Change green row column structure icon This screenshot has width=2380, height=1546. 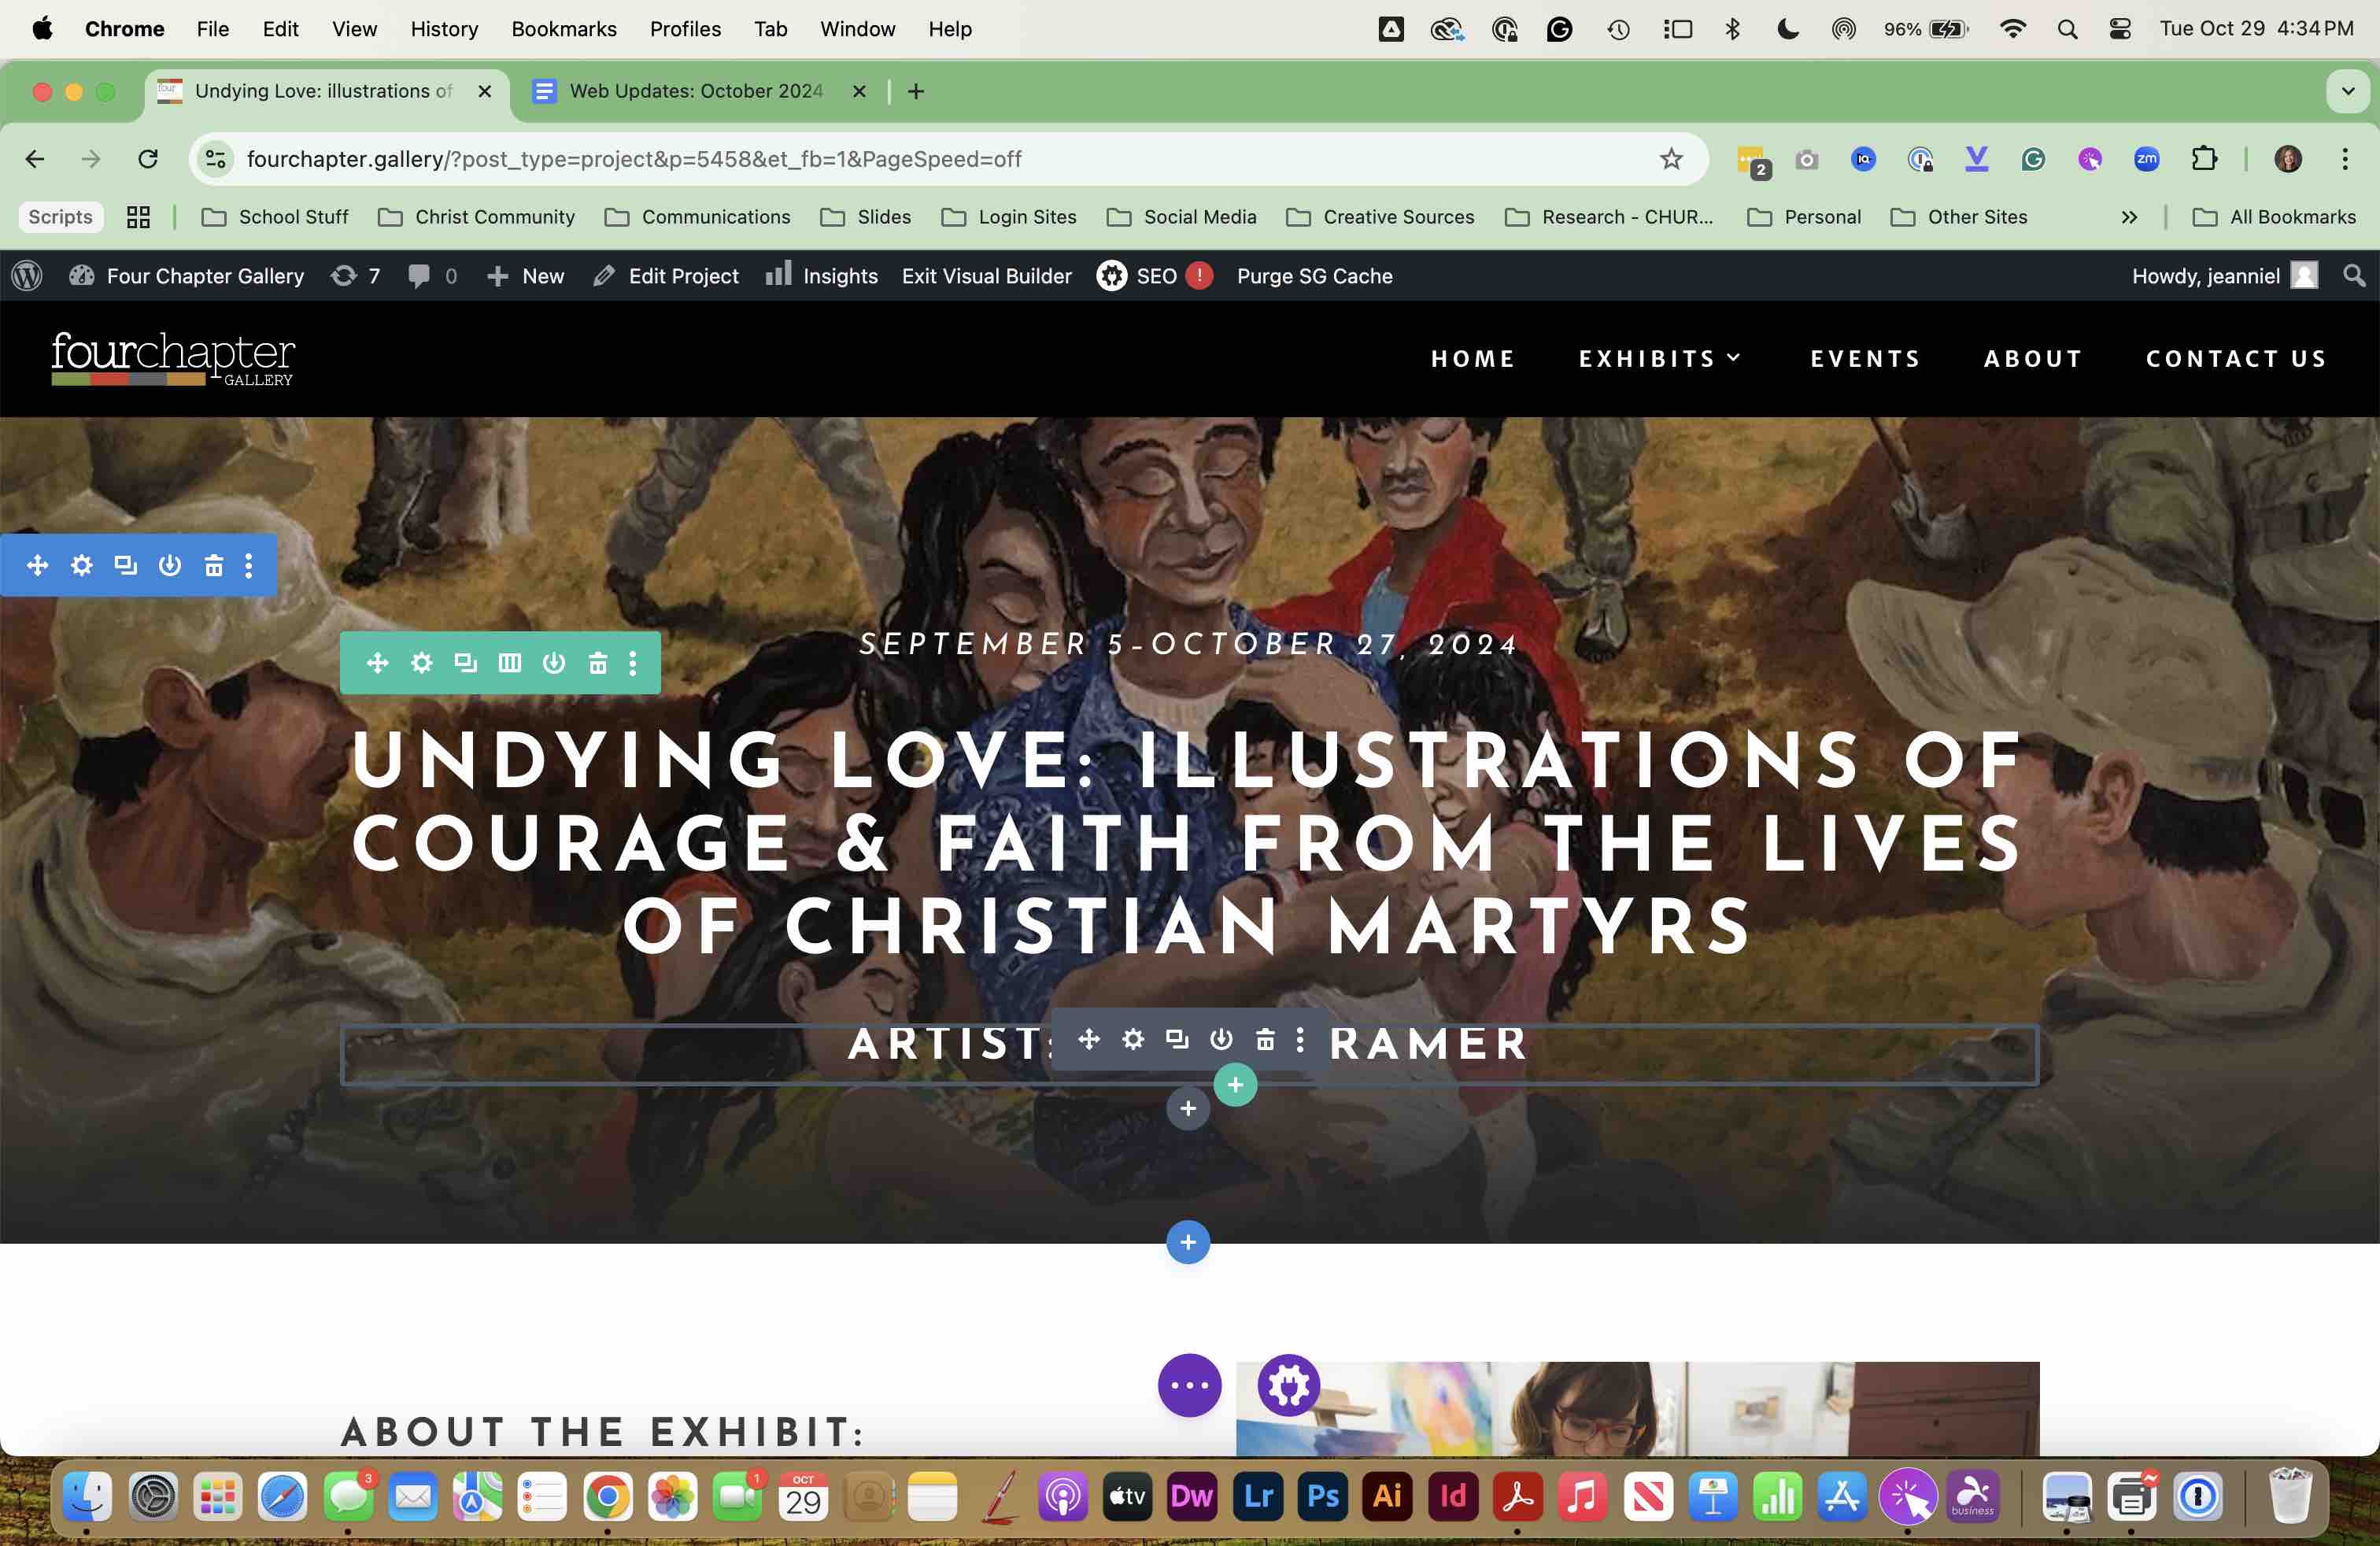click(510, 663)
